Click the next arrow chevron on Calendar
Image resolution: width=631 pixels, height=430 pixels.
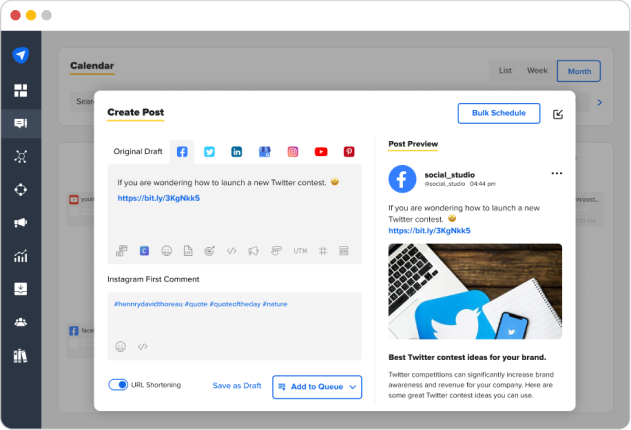(x=600, y=103)
